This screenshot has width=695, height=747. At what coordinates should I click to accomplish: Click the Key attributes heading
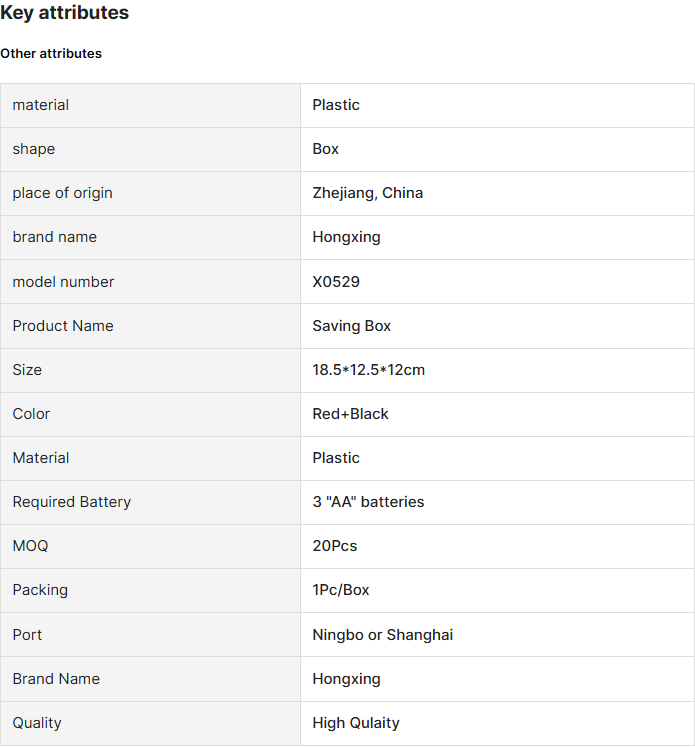(x=64, y=13)
